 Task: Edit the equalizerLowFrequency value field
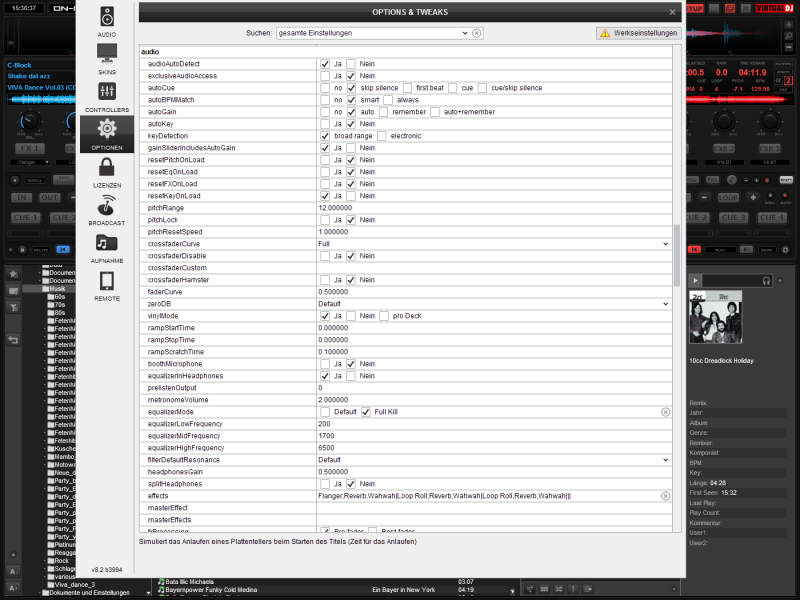pyautogui.click(x=494, y=424)
